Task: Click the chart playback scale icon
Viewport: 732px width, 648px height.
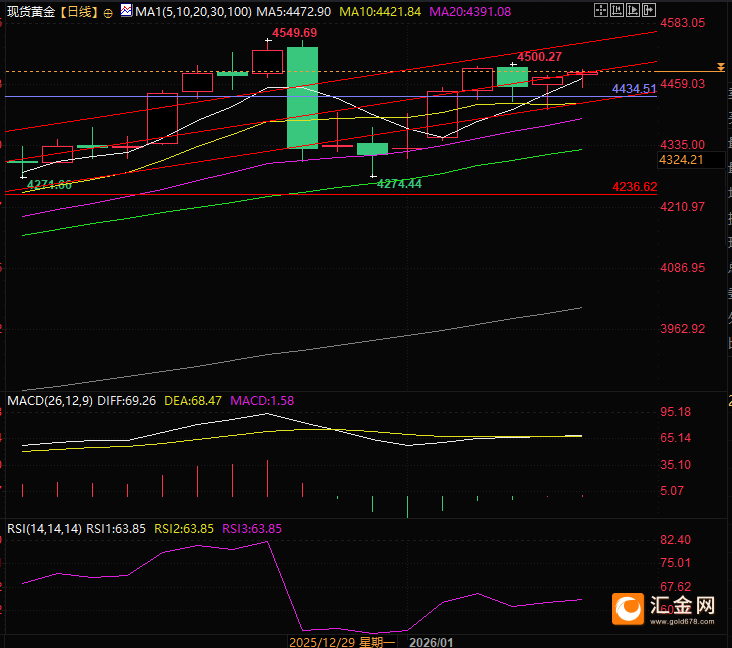Action: pyautogui.click(x=633, y=10)
